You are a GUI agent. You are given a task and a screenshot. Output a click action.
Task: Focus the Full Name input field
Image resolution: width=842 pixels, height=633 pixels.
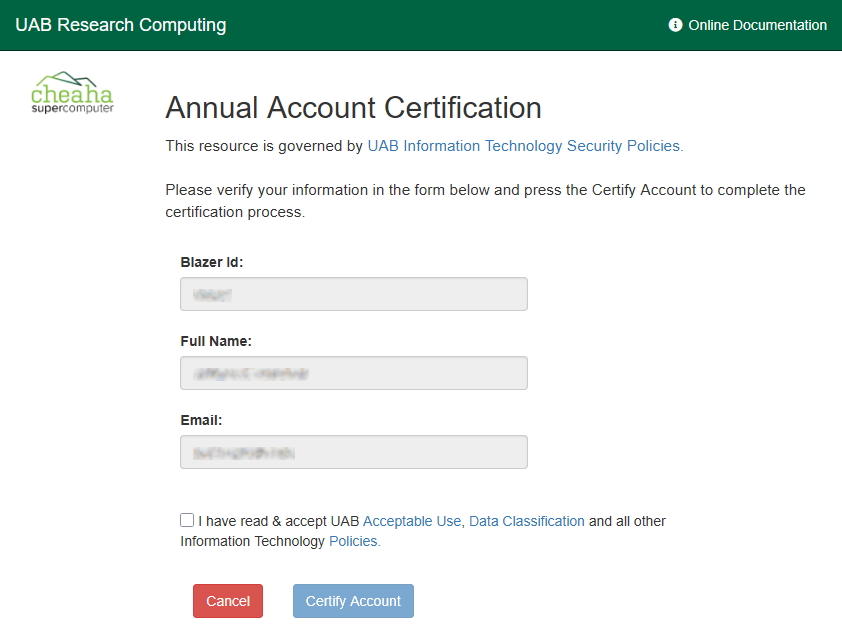(x=353, y=373)
